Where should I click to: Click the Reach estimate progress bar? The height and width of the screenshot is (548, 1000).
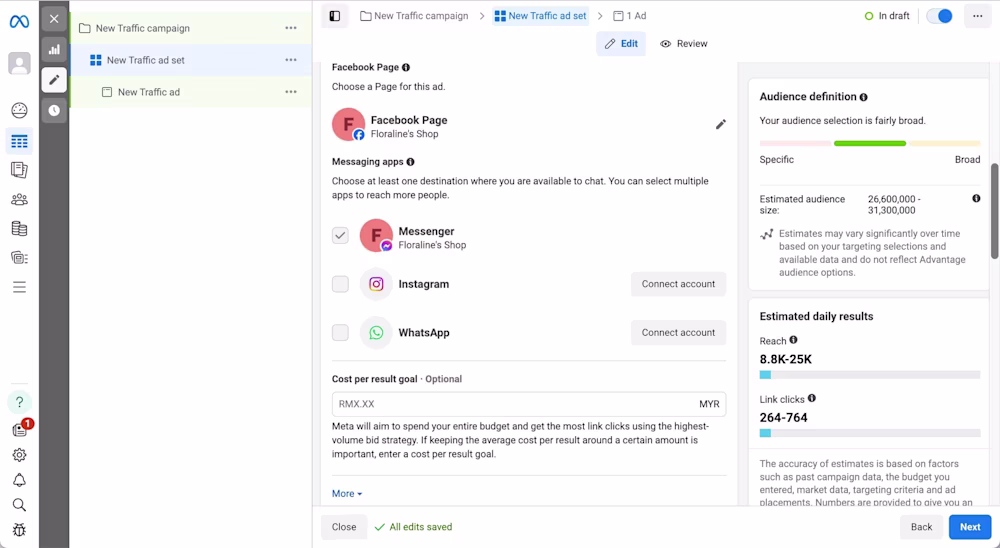(x=870, y=375)
